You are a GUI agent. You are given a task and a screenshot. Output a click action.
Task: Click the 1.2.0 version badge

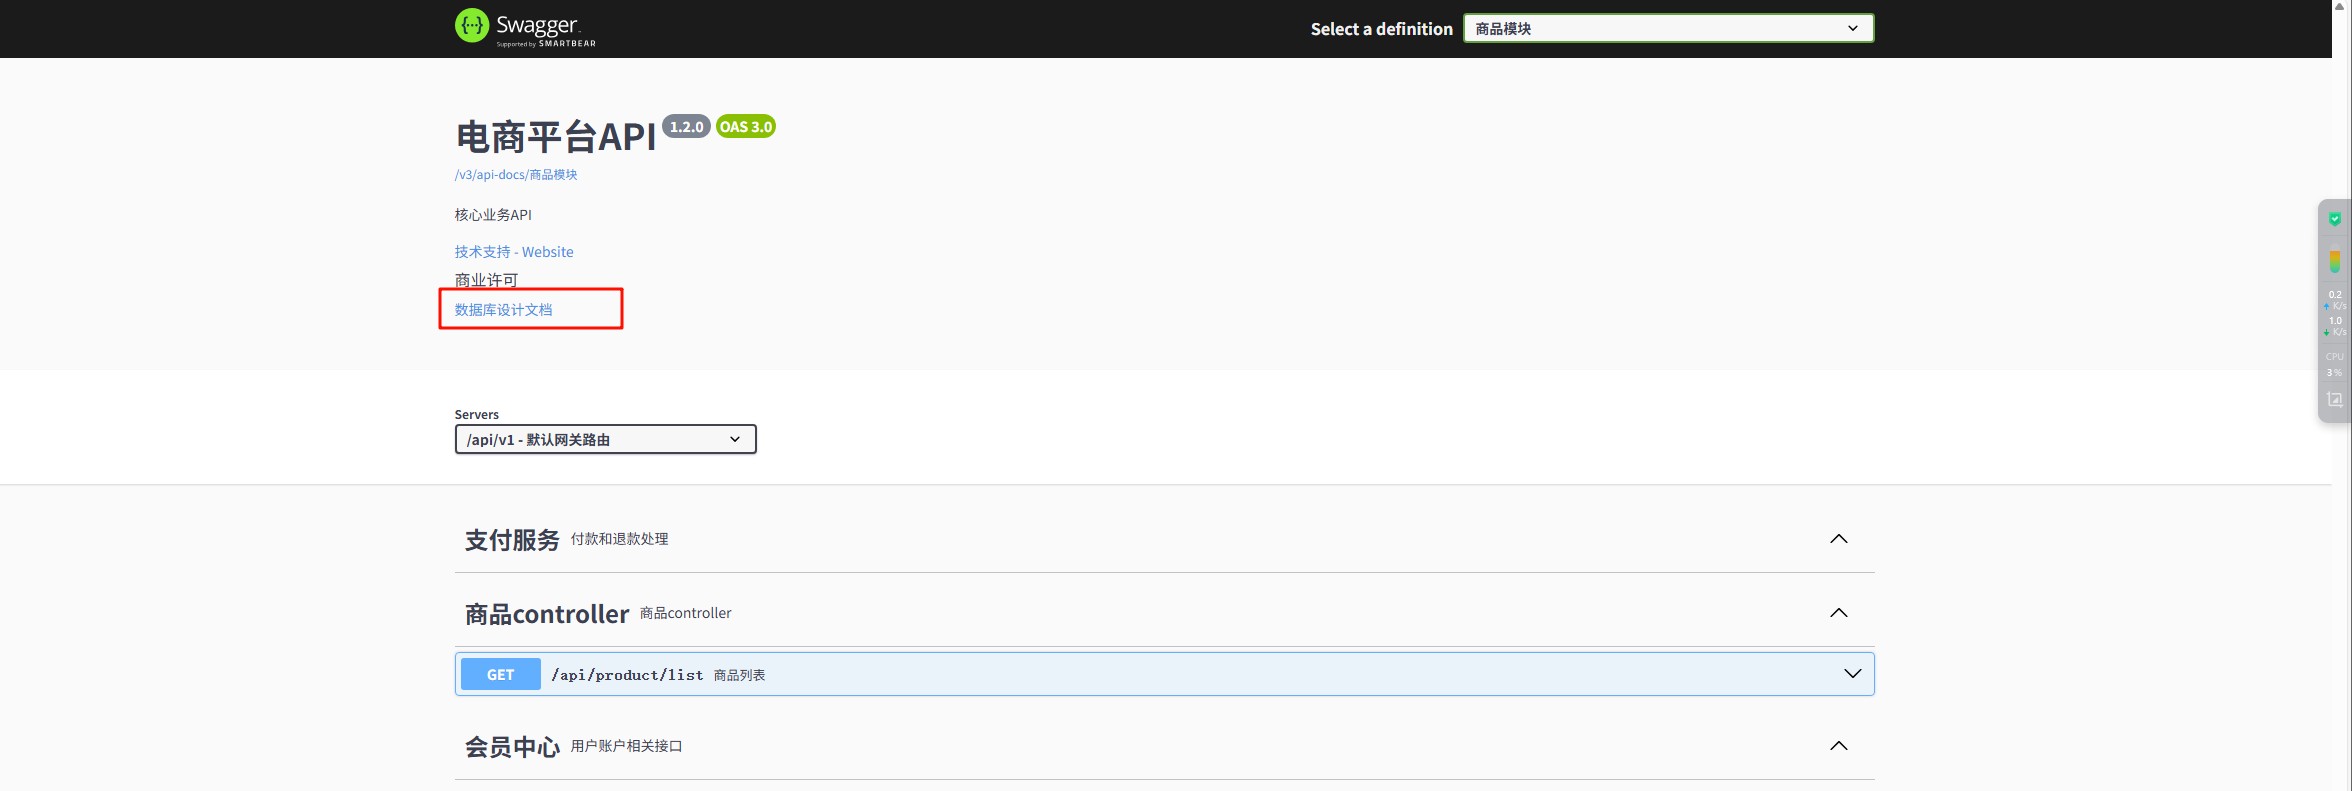pyautogui.click(x=686, y=127)
